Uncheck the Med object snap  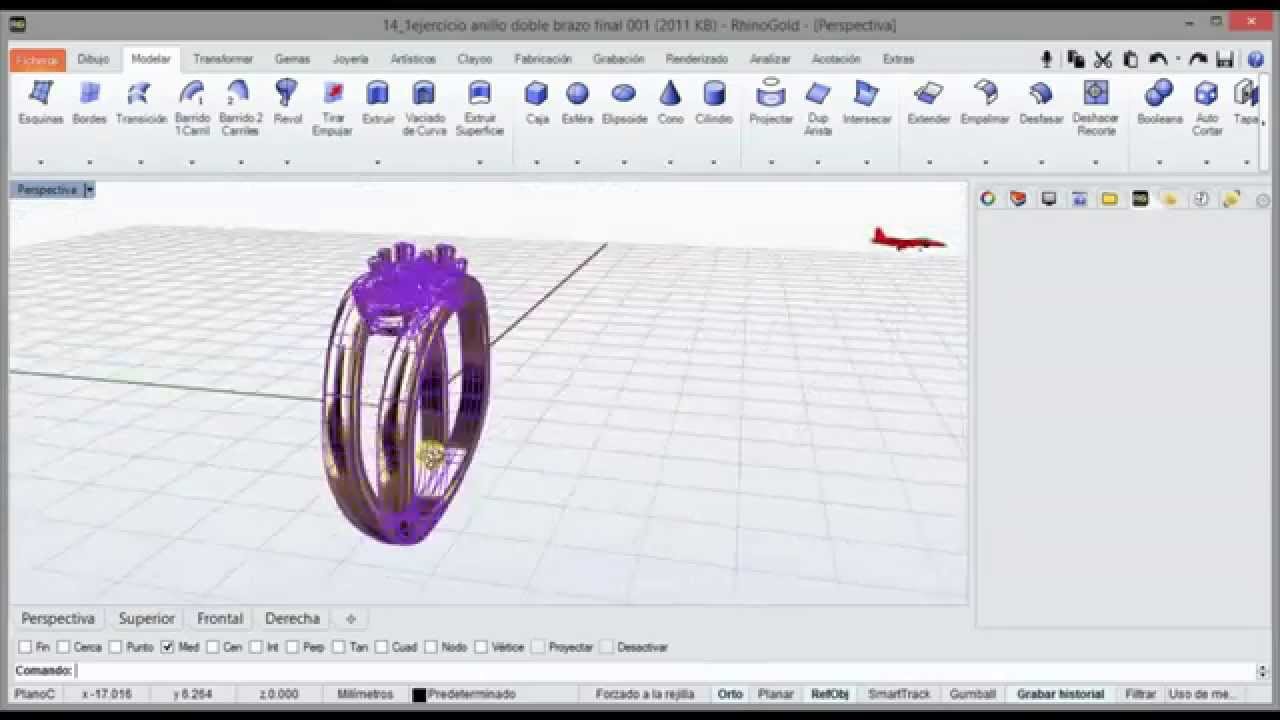[x=168, y=647]
